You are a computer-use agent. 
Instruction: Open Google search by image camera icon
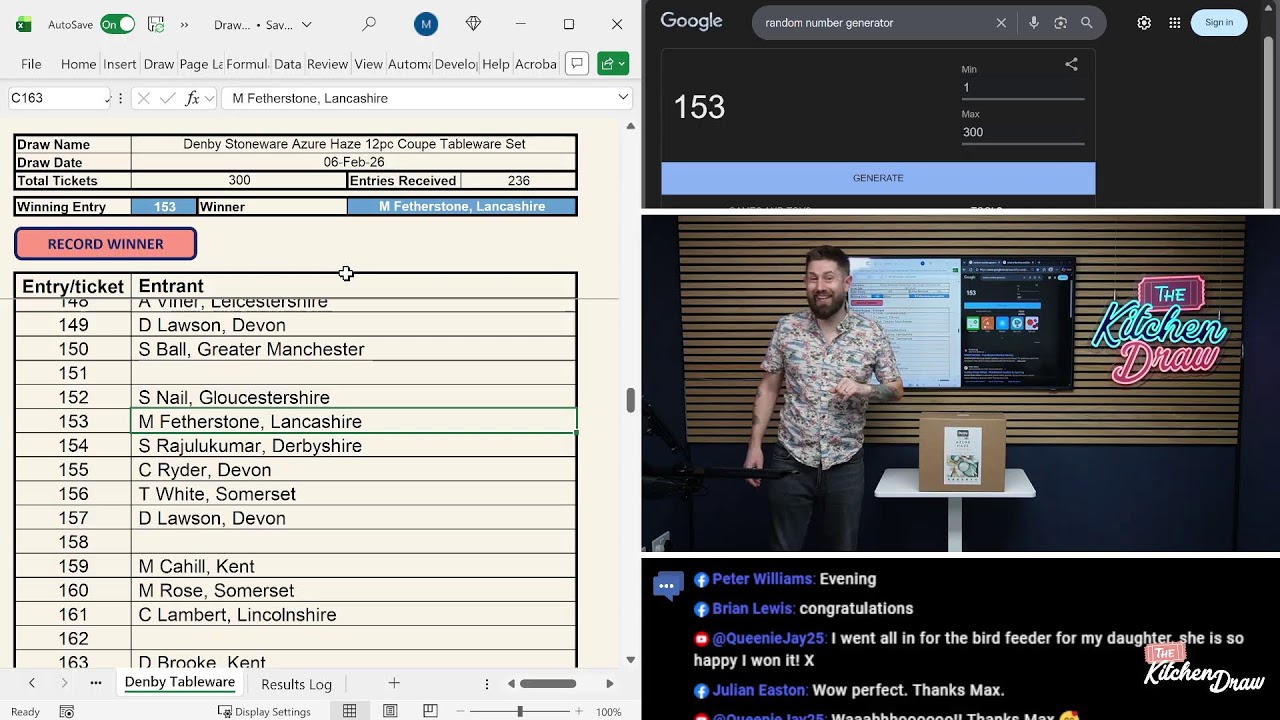[x=1060, y=23]
